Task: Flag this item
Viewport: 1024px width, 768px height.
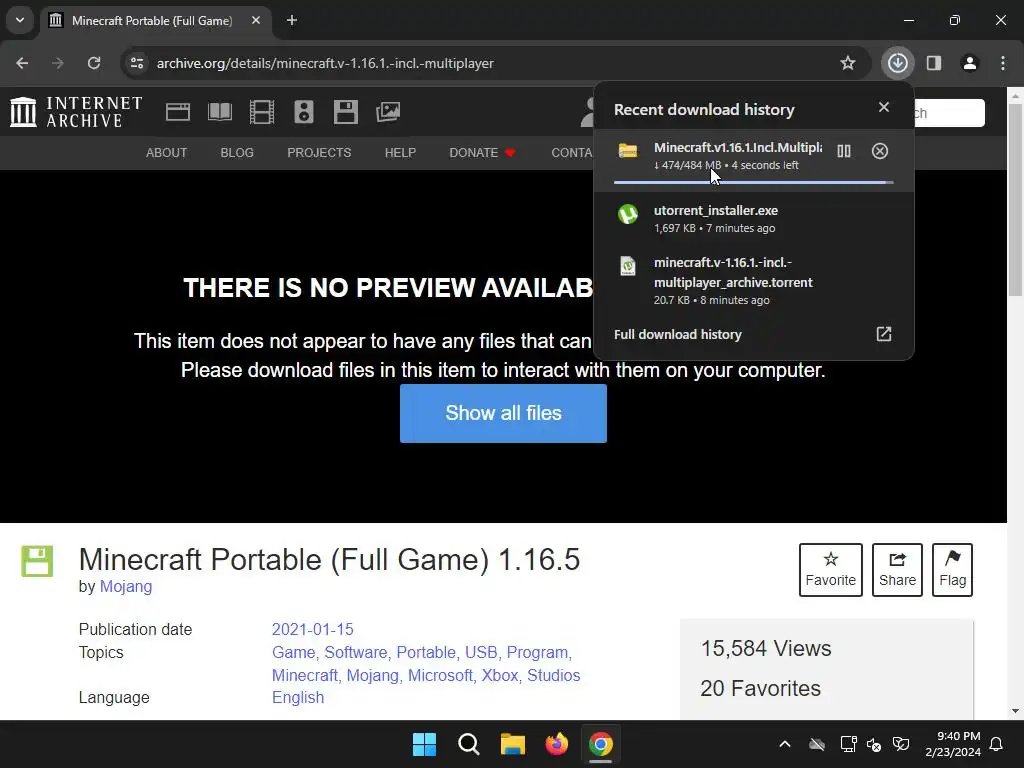Action: coord(952,570)
